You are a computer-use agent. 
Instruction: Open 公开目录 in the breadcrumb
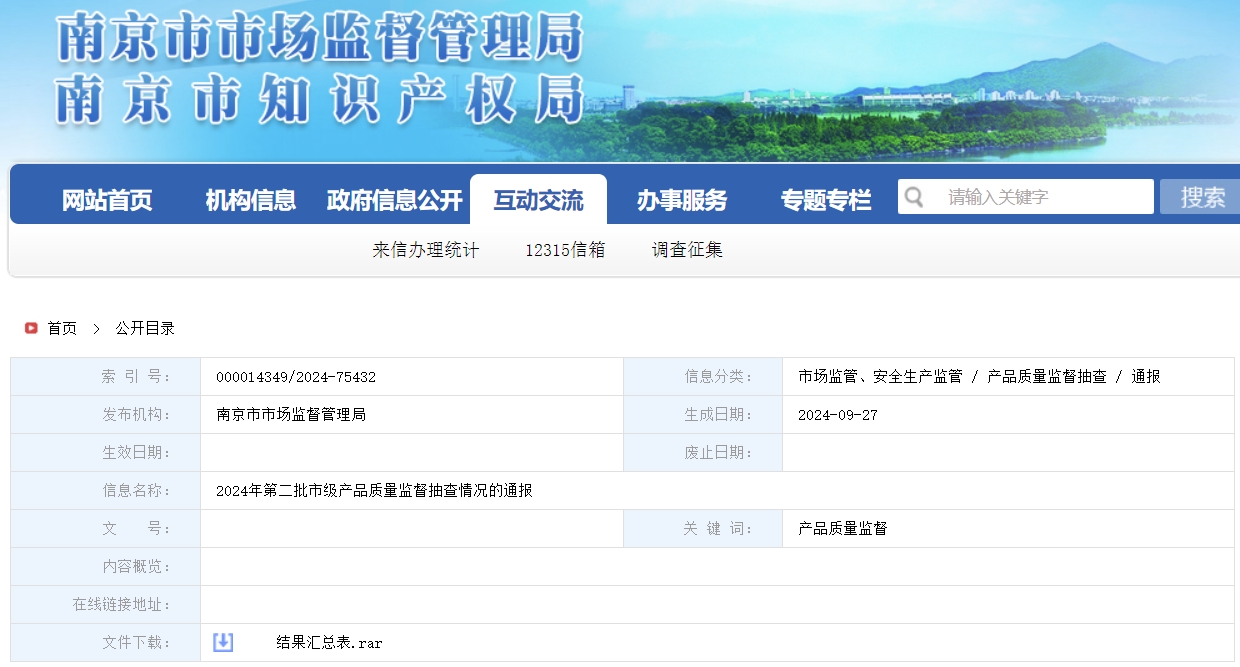[x=145, y=328]
